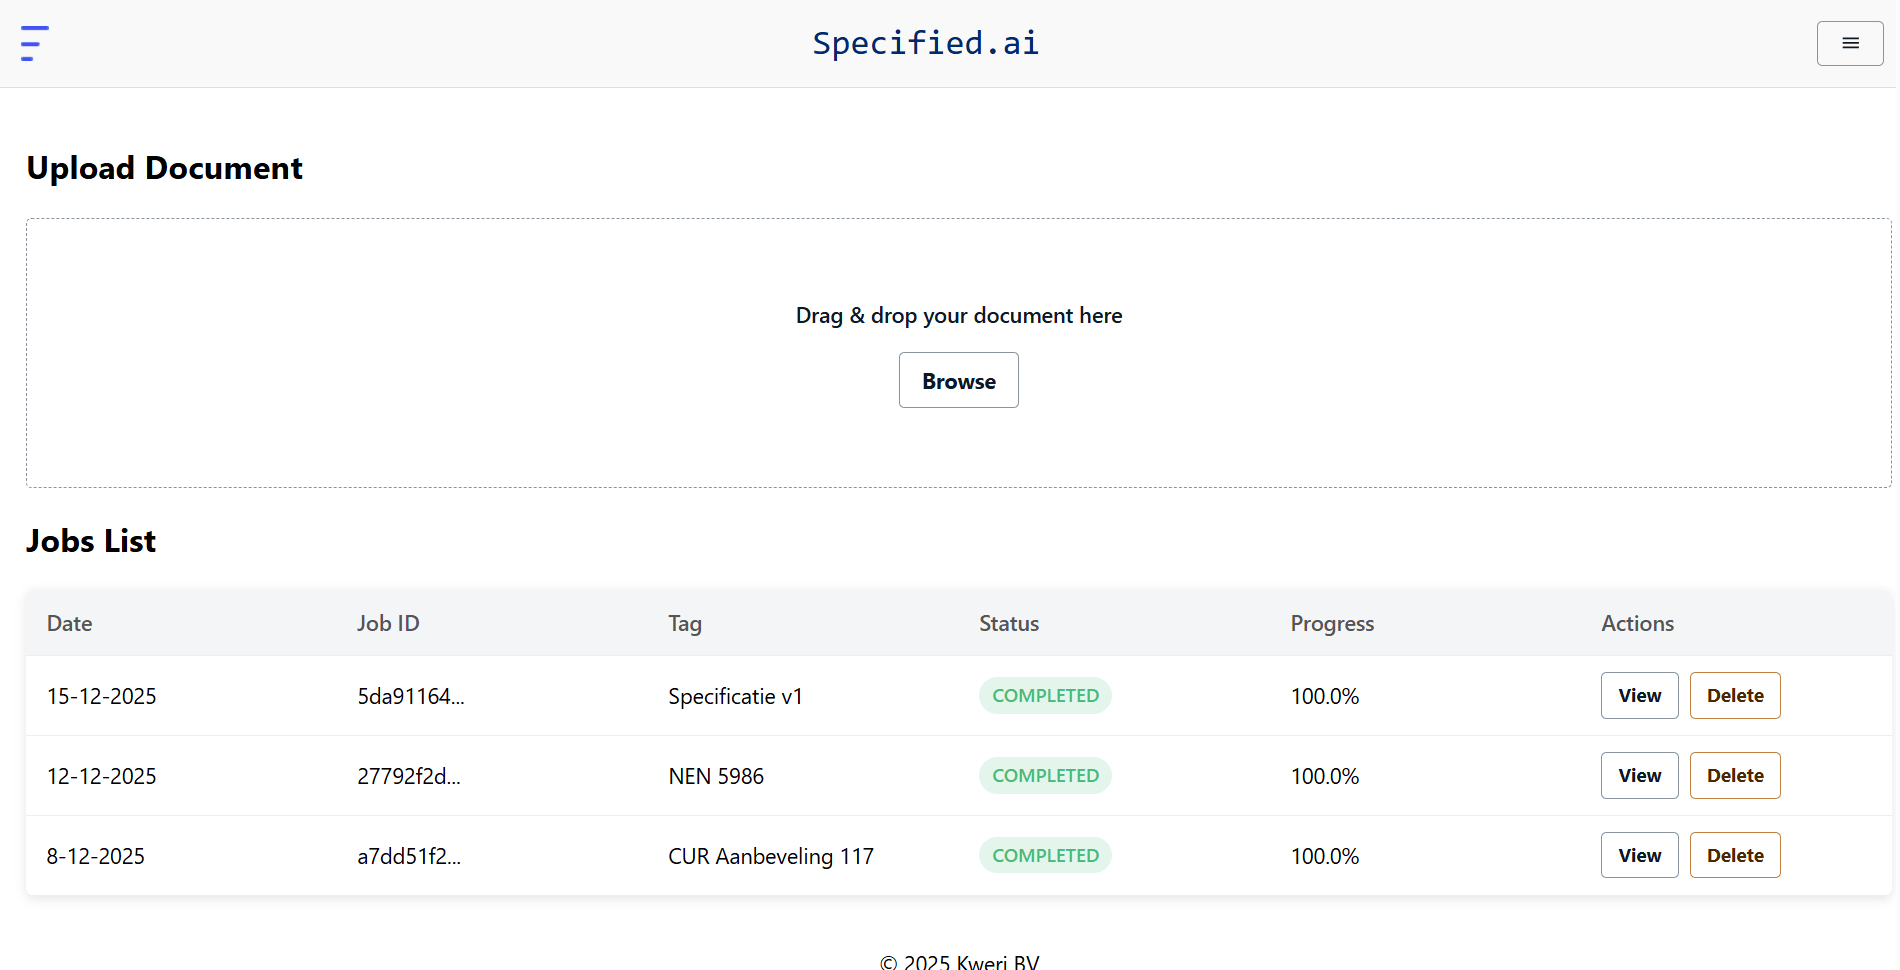Viewport: 1900px width, 970px height.
Task: View the NEN 5986 job
Action: [x=1639, y=776]
